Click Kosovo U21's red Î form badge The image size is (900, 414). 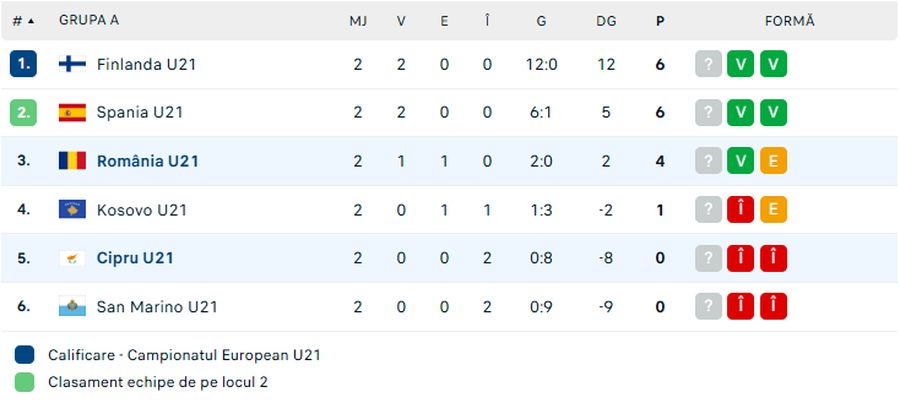(x=740, y=210)
